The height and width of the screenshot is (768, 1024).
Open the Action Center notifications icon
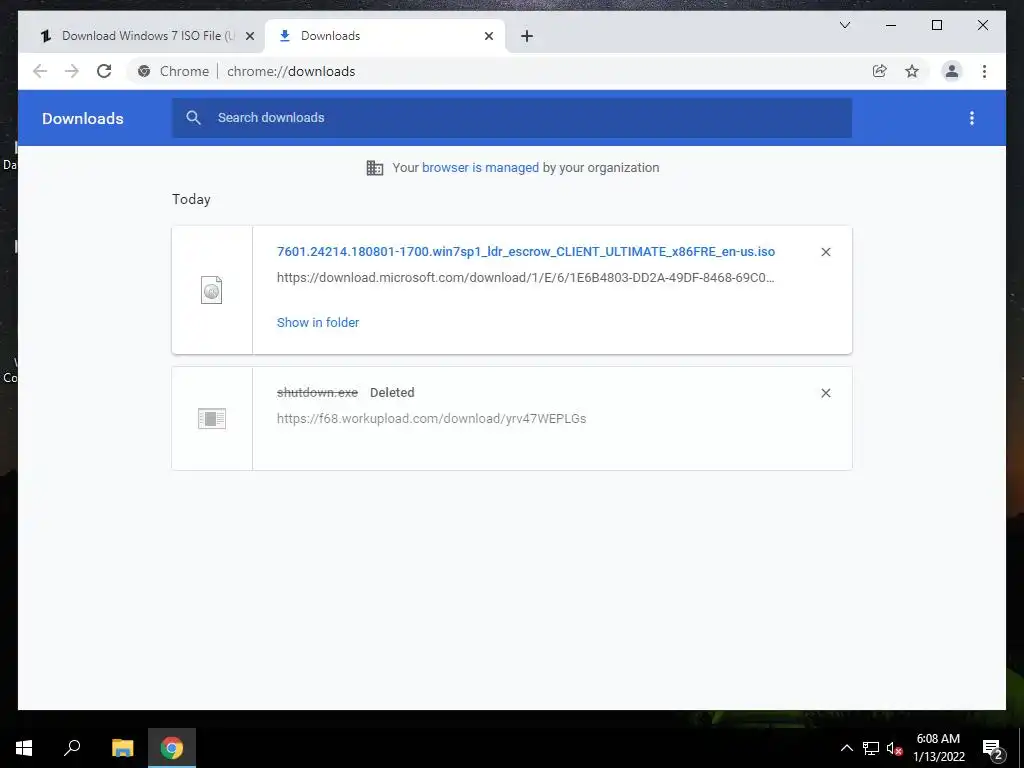pyautogui.click(x=993, y=748)
